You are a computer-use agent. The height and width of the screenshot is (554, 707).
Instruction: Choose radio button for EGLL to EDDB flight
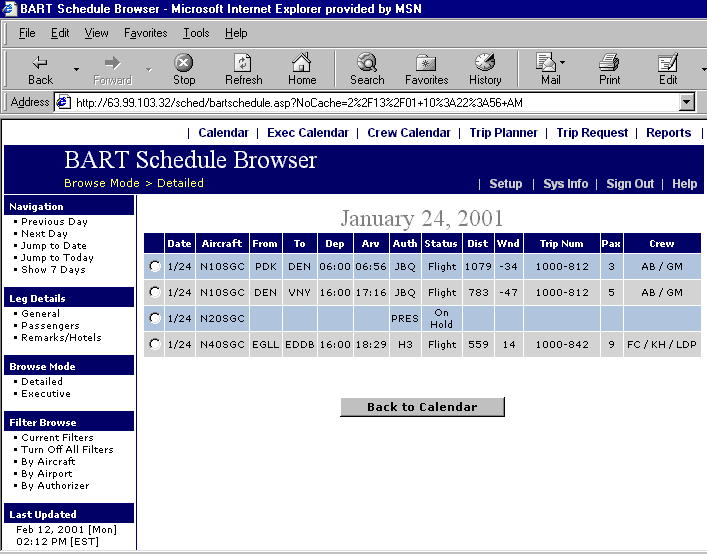(x=154, y=344)
